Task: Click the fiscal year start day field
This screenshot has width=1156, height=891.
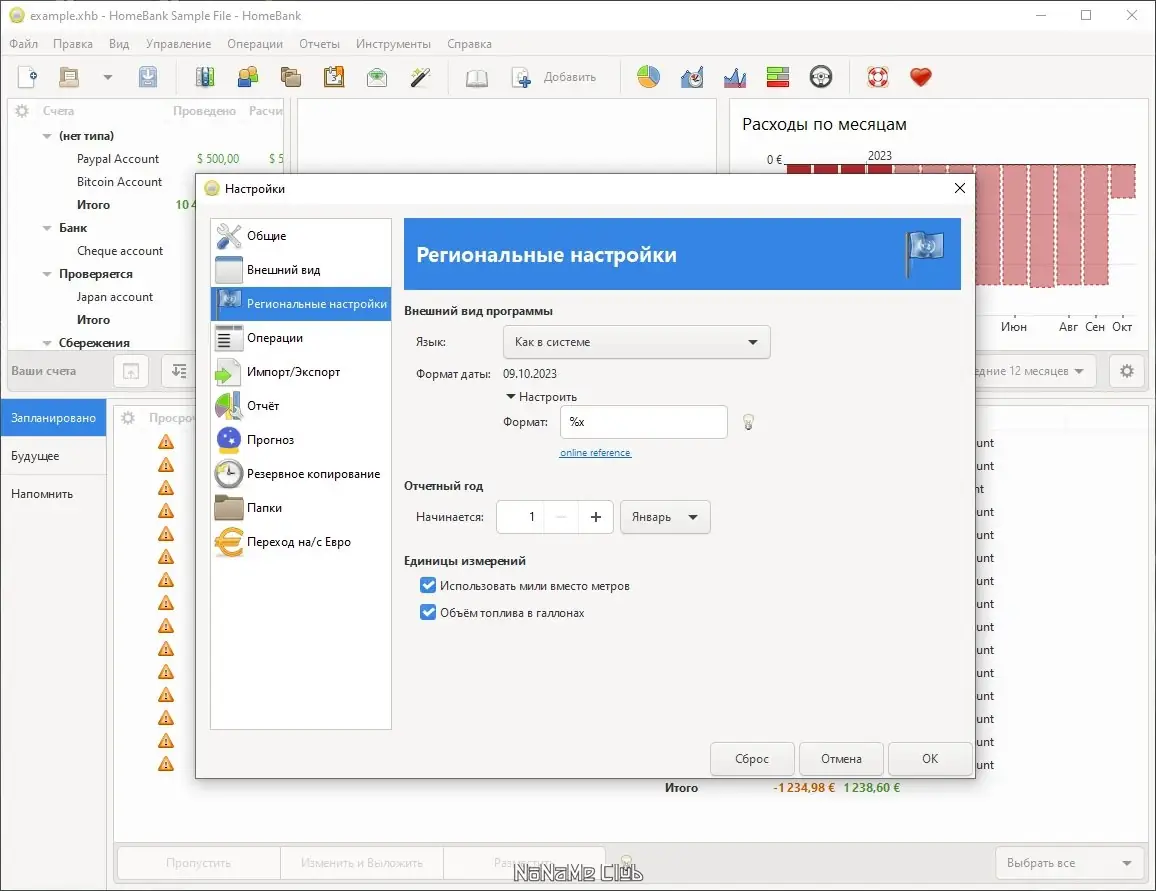Action: pyautogui.click(x=520, y=517)
